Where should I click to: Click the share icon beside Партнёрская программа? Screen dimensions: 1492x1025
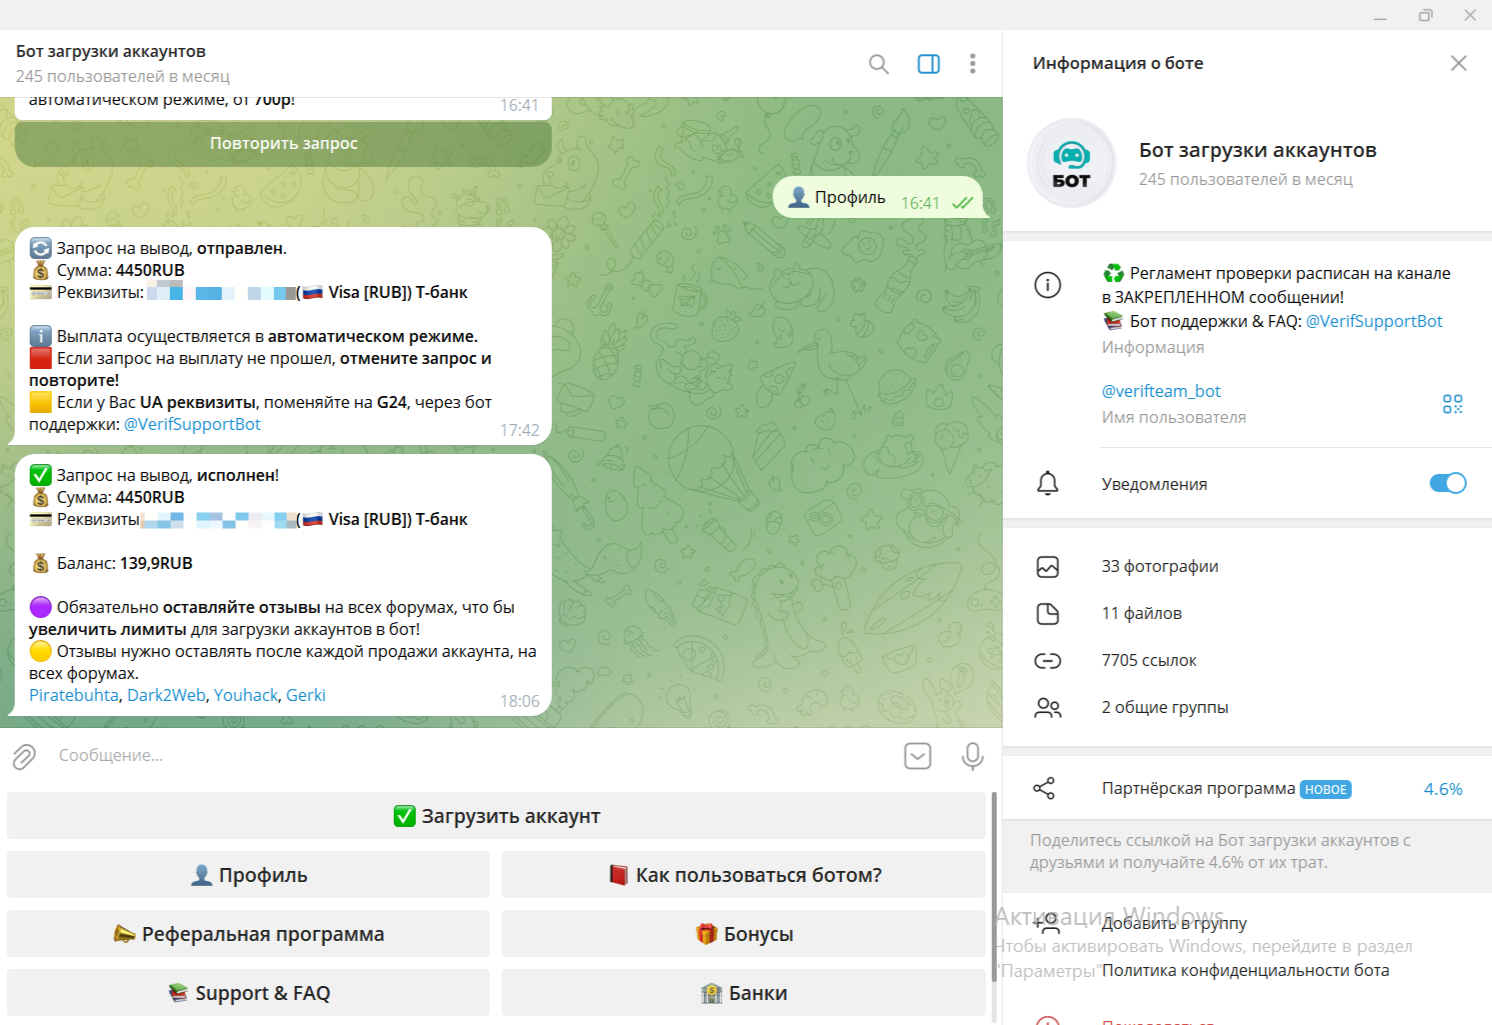[1044, 789]
